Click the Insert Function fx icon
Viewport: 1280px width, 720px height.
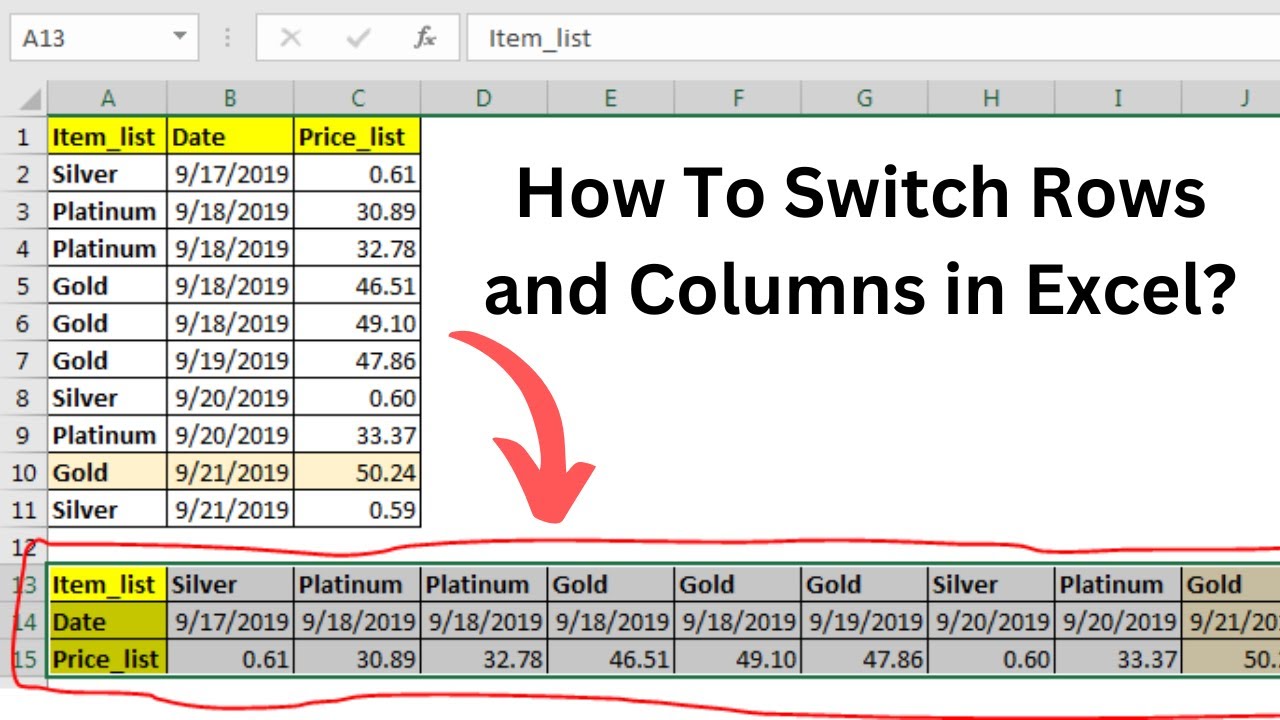425,39
